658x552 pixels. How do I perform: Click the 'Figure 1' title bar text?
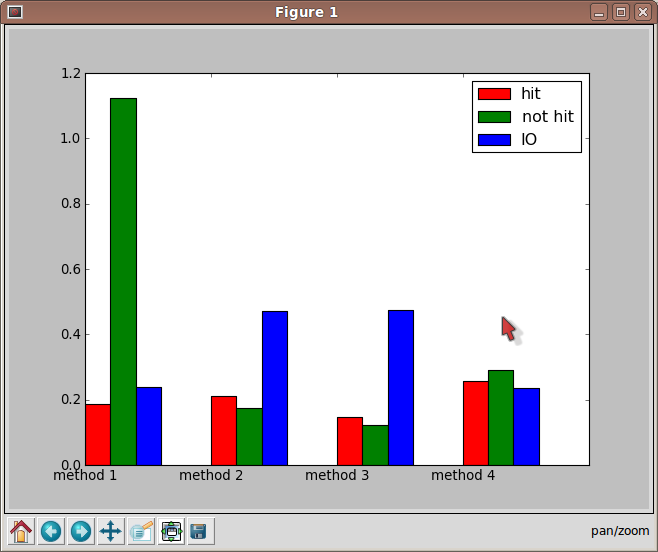click(306, 12)
